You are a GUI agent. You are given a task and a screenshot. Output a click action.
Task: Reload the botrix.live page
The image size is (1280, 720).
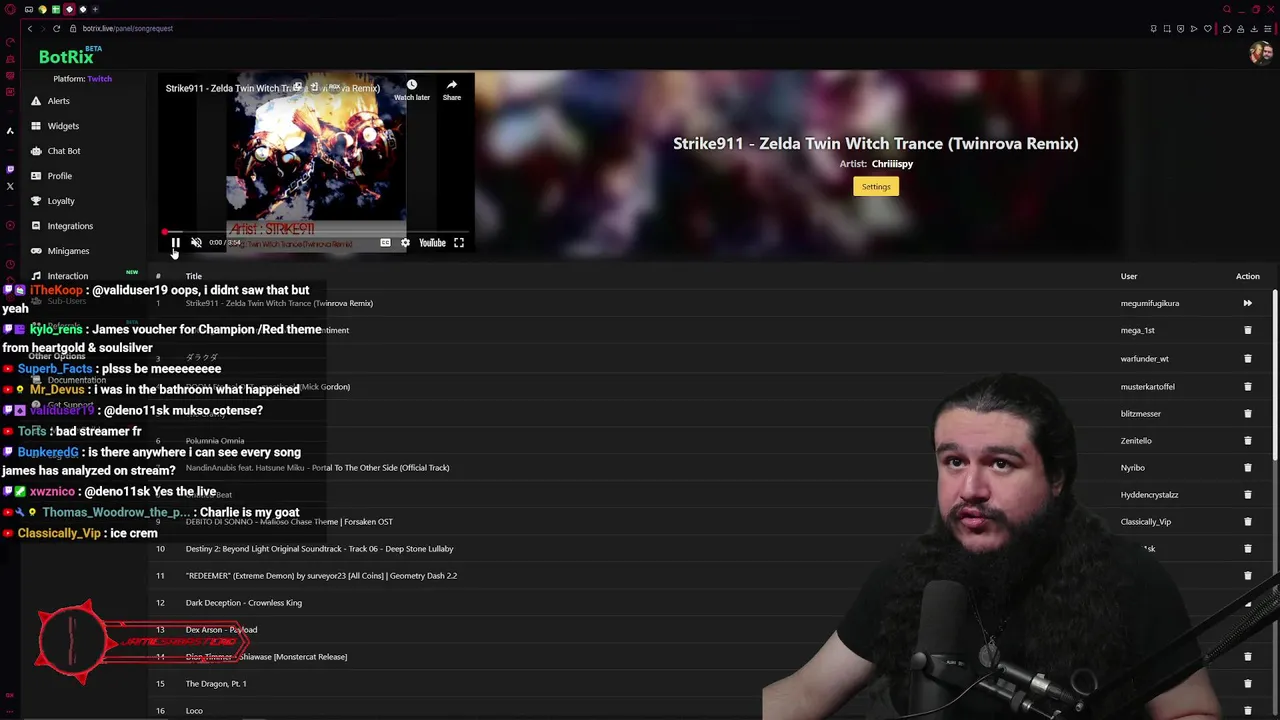56,28
